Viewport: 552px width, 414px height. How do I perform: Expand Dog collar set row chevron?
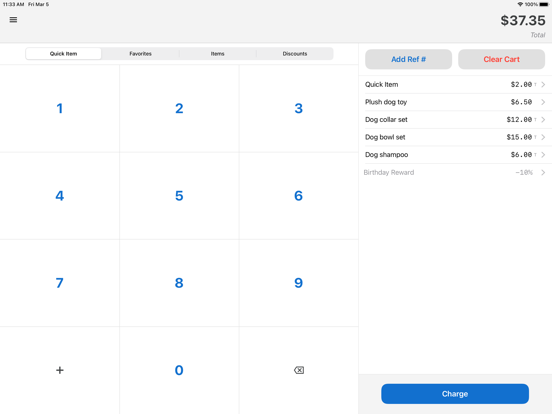[543, 120]
